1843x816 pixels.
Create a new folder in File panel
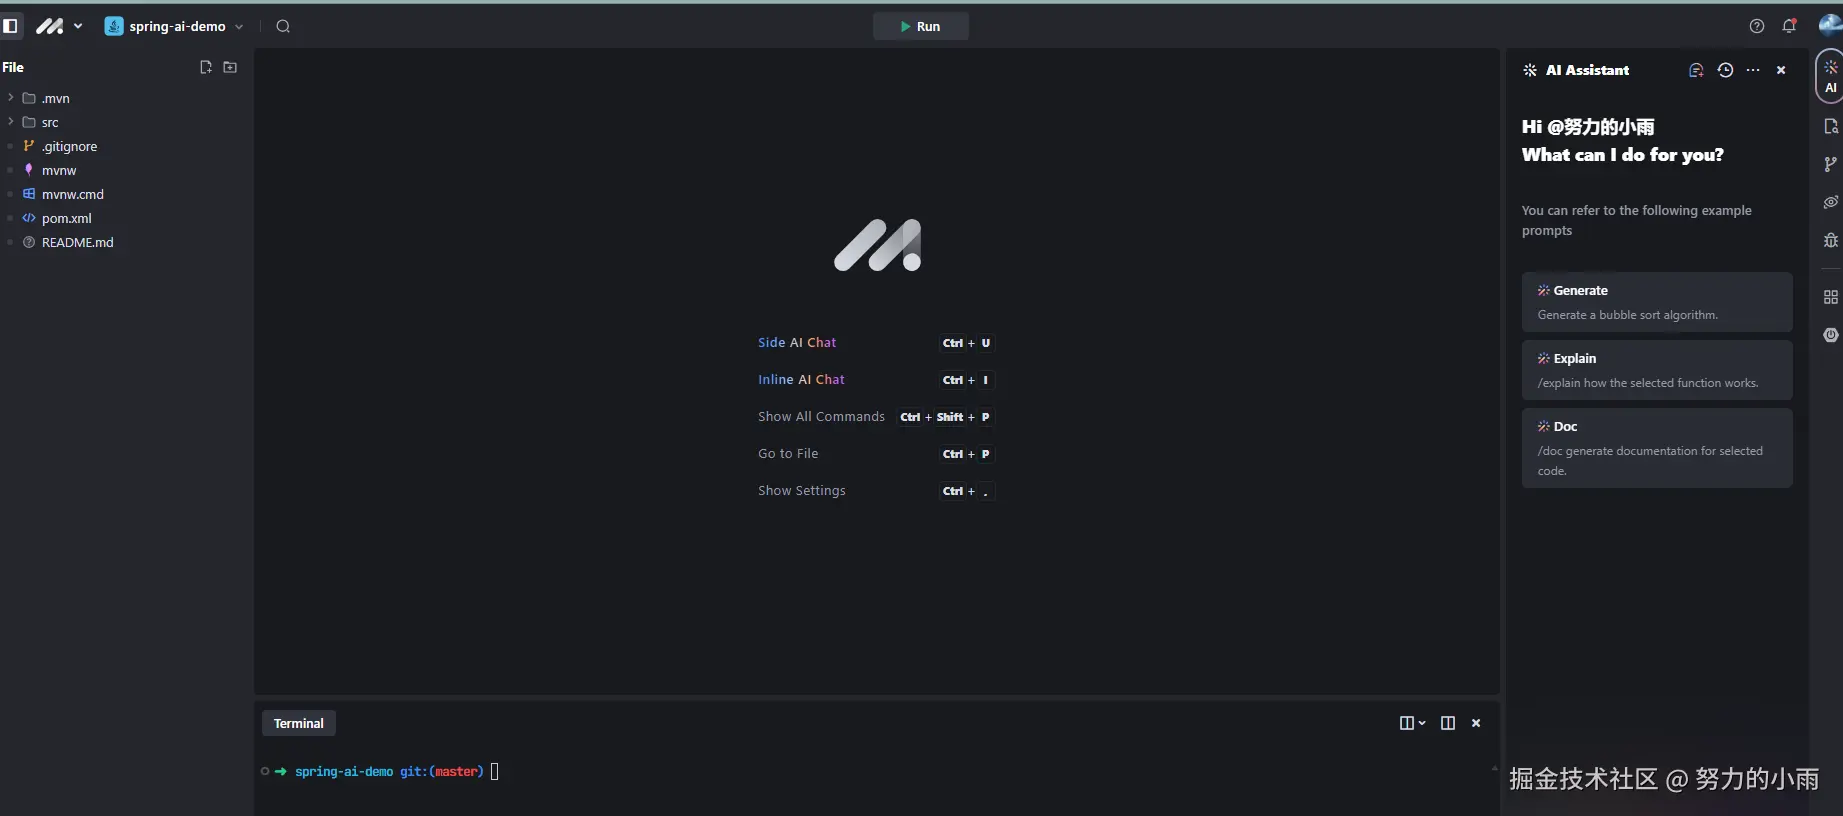230,67
